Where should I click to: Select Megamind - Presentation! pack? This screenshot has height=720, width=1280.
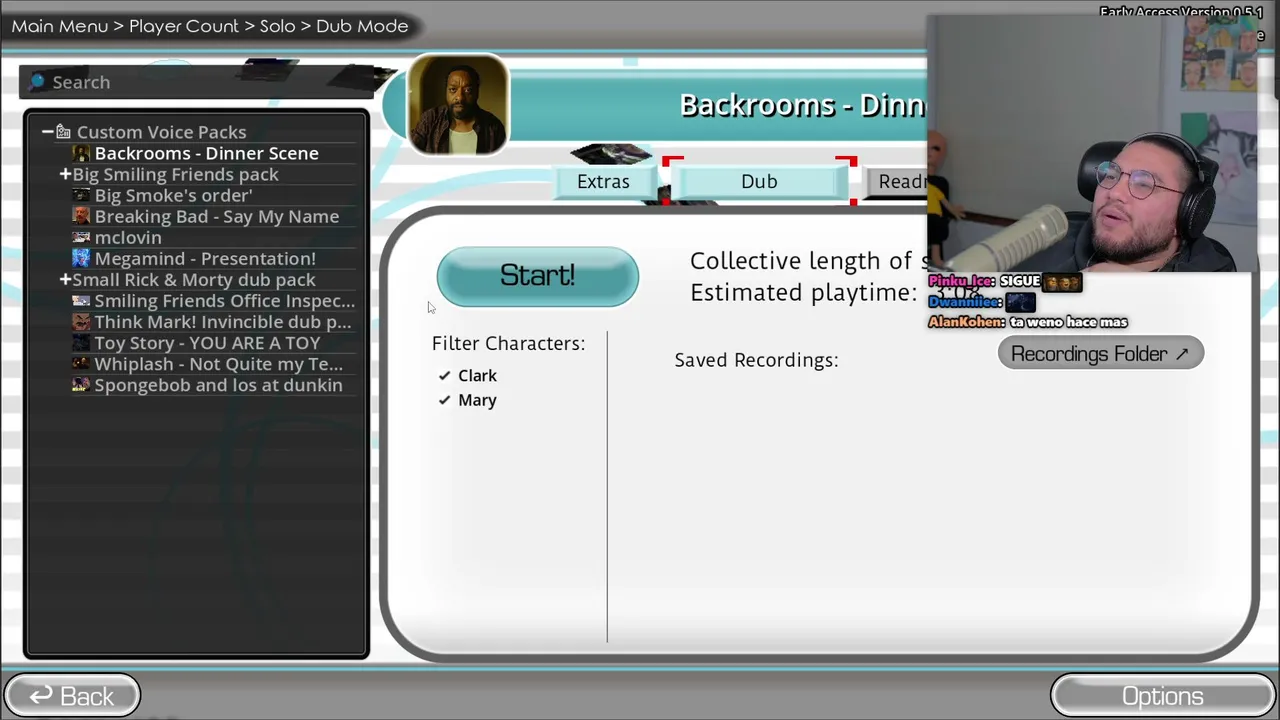click(x=205, y=258)
